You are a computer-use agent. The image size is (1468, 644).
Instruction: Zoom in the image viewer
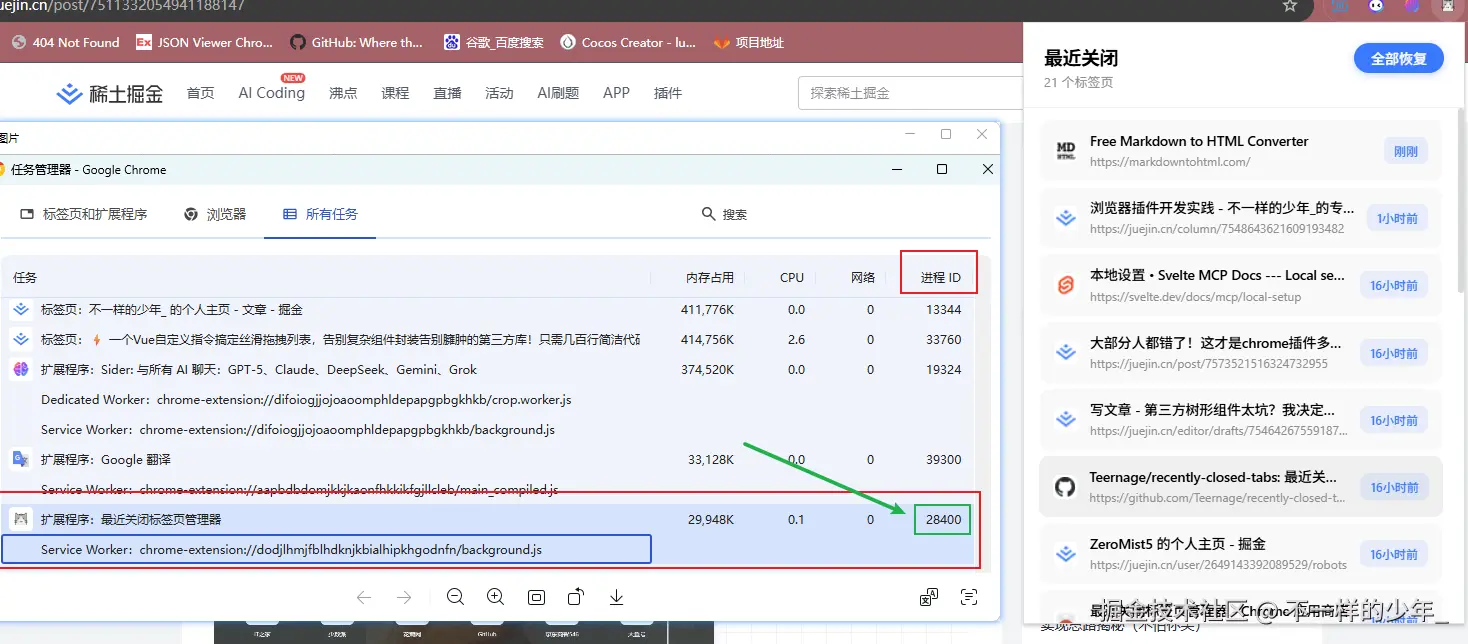[495, 597]
